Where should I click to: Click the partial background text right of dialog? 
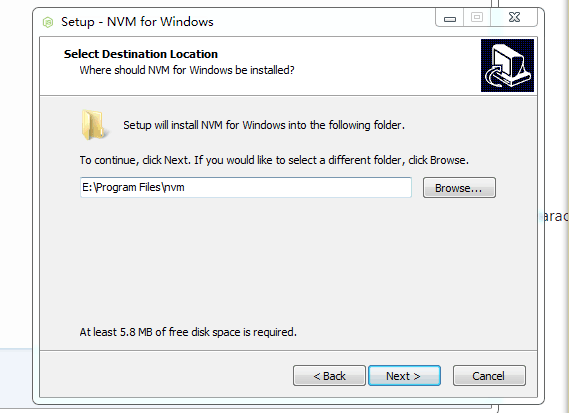[x=555, y=216]
